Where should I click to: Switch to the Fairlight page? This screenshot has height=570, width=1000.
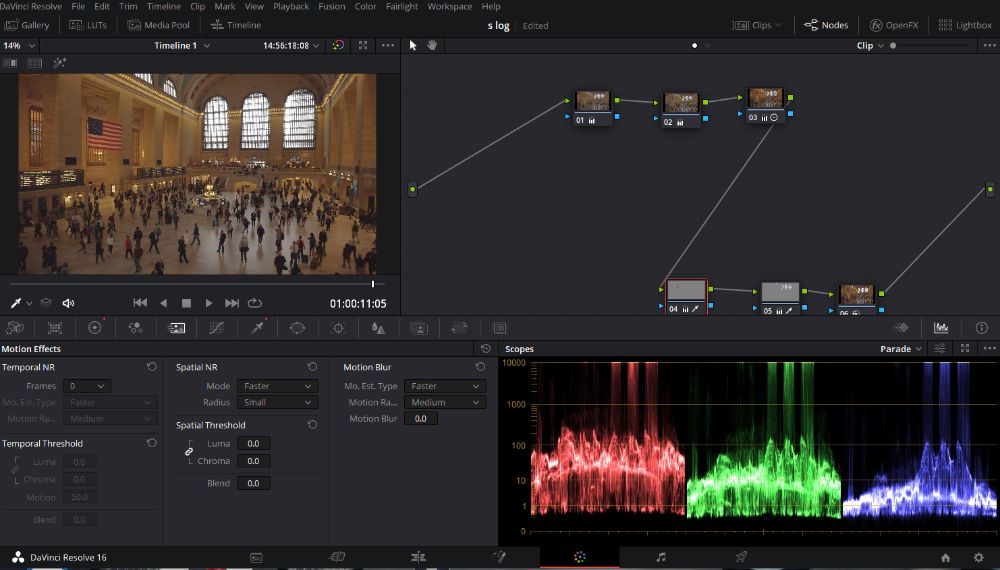[660, 557]
